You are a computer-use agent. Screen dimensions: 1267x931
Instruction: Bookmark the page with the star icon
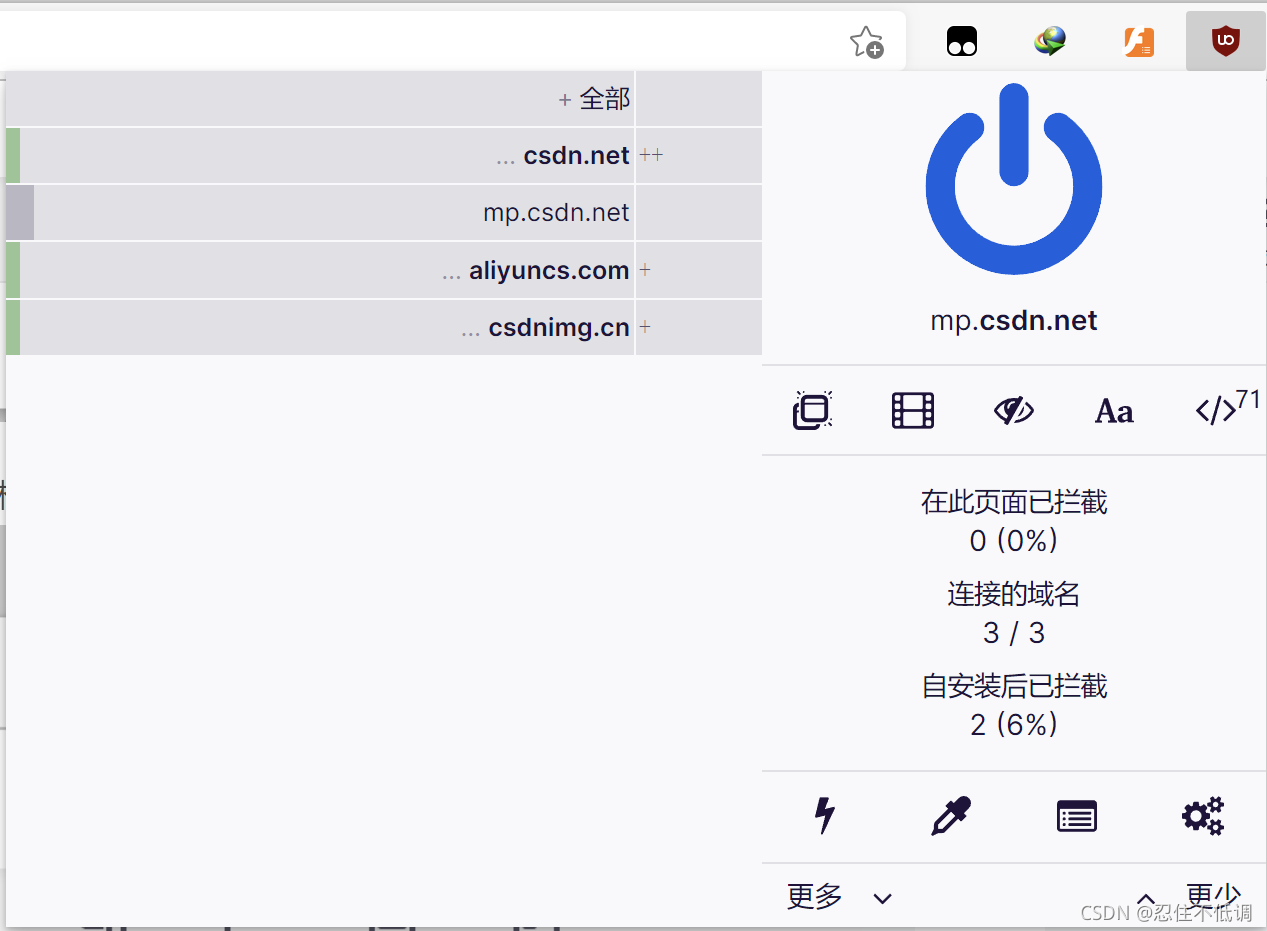(x=866, y=42)
